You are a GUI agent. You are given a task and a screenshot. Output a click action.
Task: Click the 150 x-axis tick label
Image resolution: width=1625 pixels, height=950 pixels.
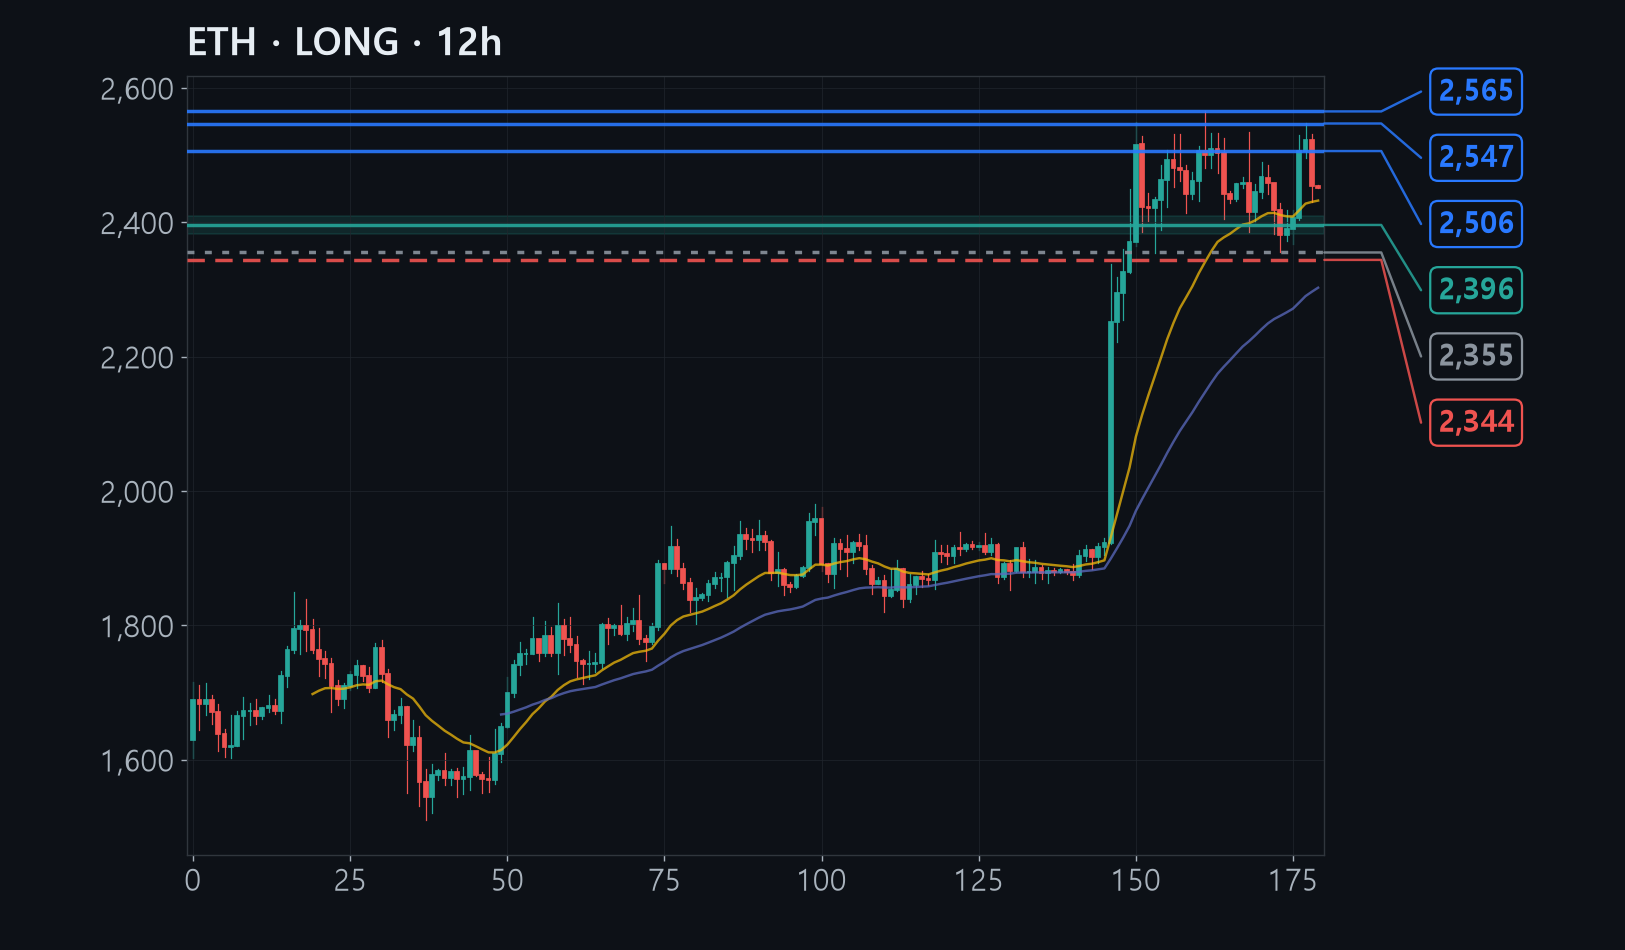click(x=1136, y=881)
